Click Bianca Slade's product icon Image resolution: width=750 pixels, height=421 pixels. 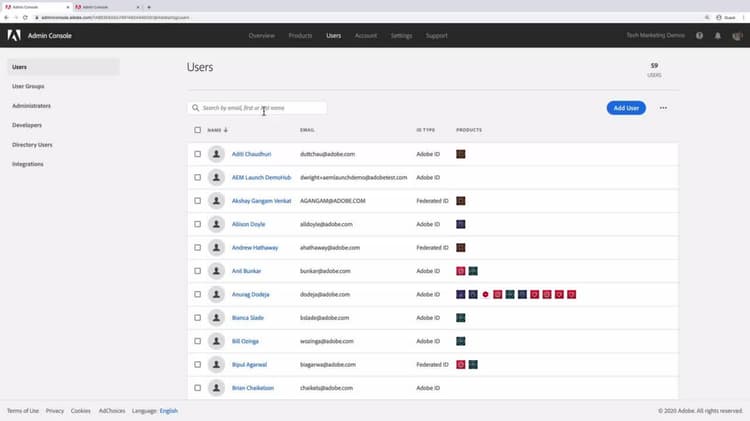(461, 318)
